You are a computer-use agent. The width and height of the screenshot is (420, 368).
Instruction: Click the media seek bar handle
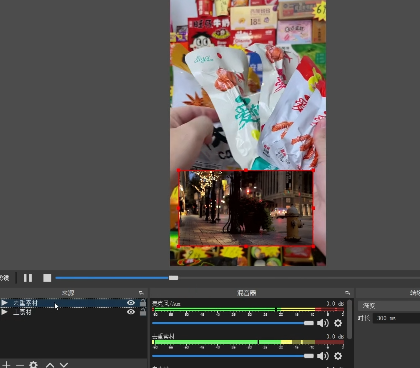click(x=173, y=278)
